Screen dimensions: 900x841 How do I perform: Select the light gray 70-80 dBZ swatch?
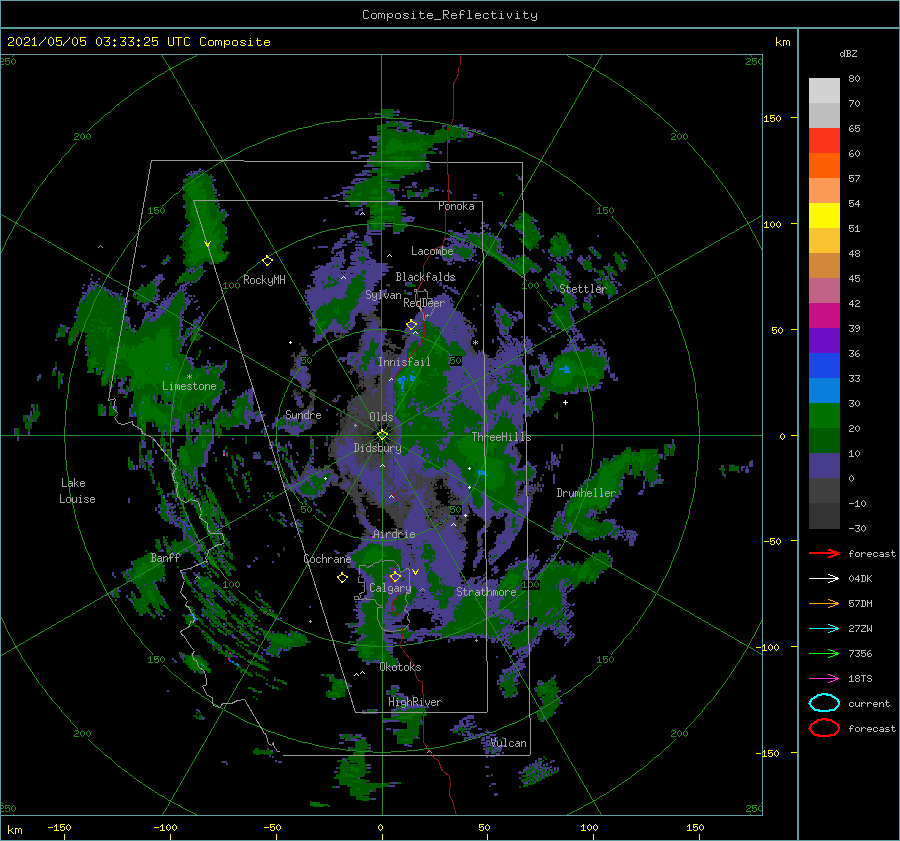tap(824, 91)
